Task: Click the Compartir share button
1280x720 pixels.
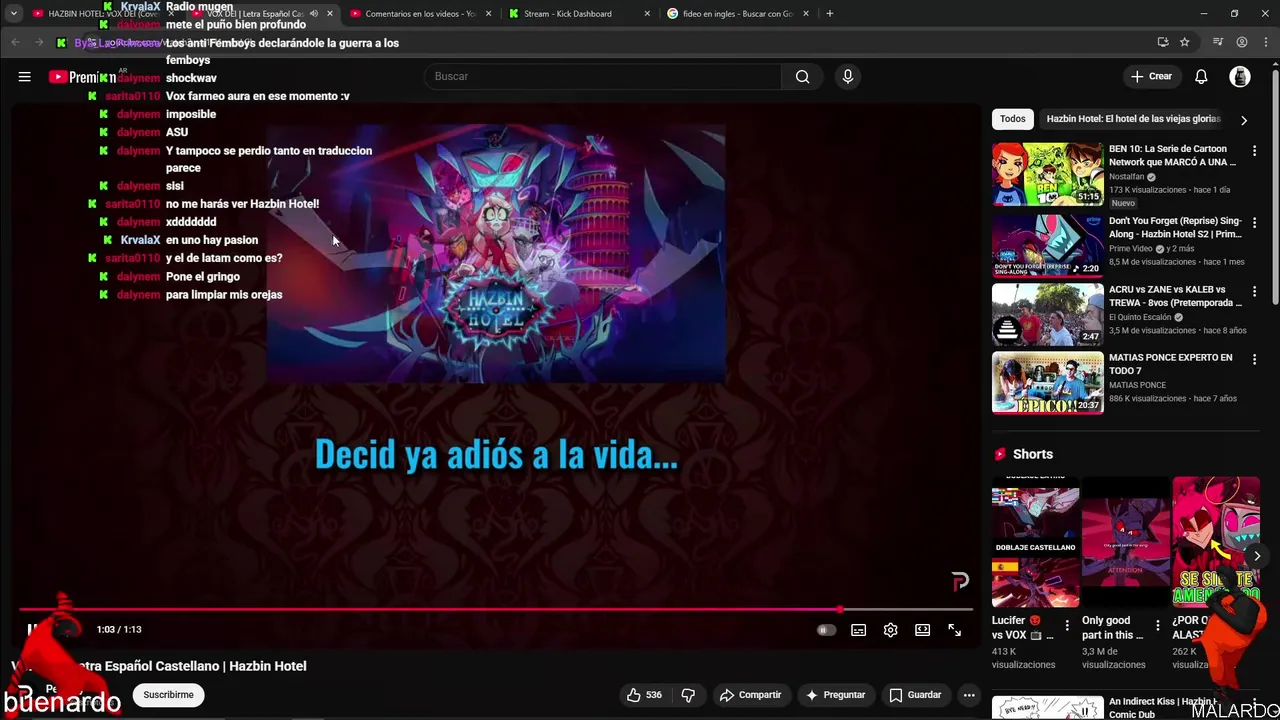Action: (750, 695)
